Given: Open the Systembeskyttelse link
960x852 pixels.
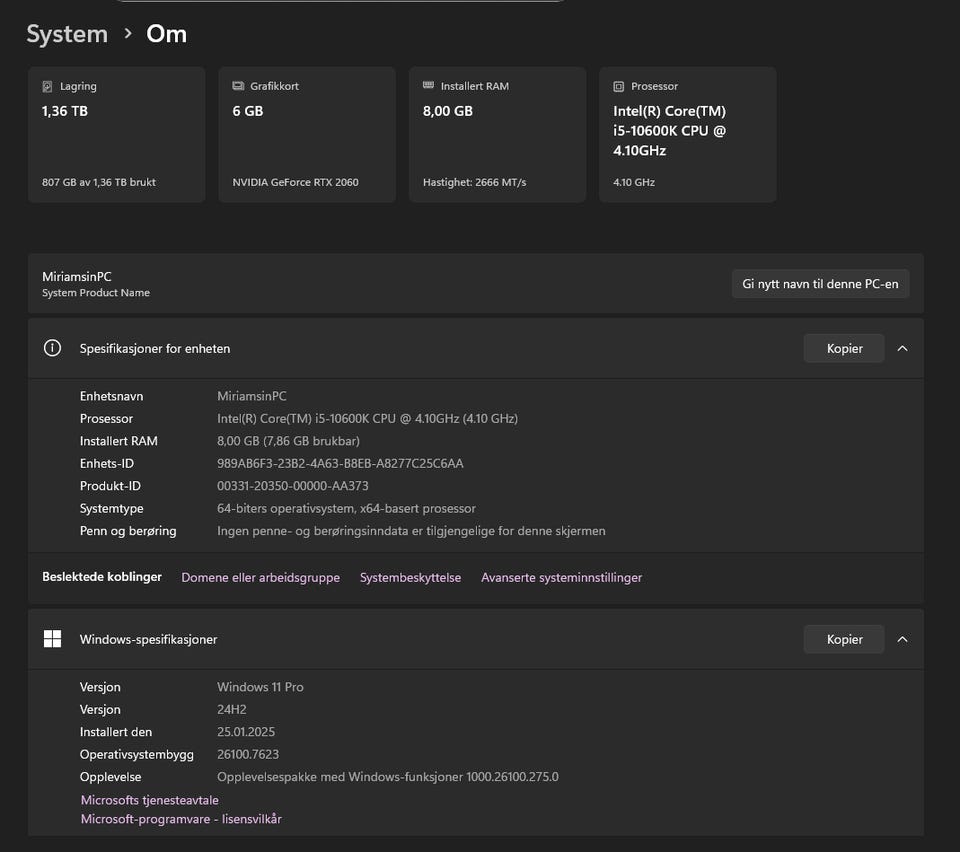Looking at the screenshot, I should click(410, 578).
